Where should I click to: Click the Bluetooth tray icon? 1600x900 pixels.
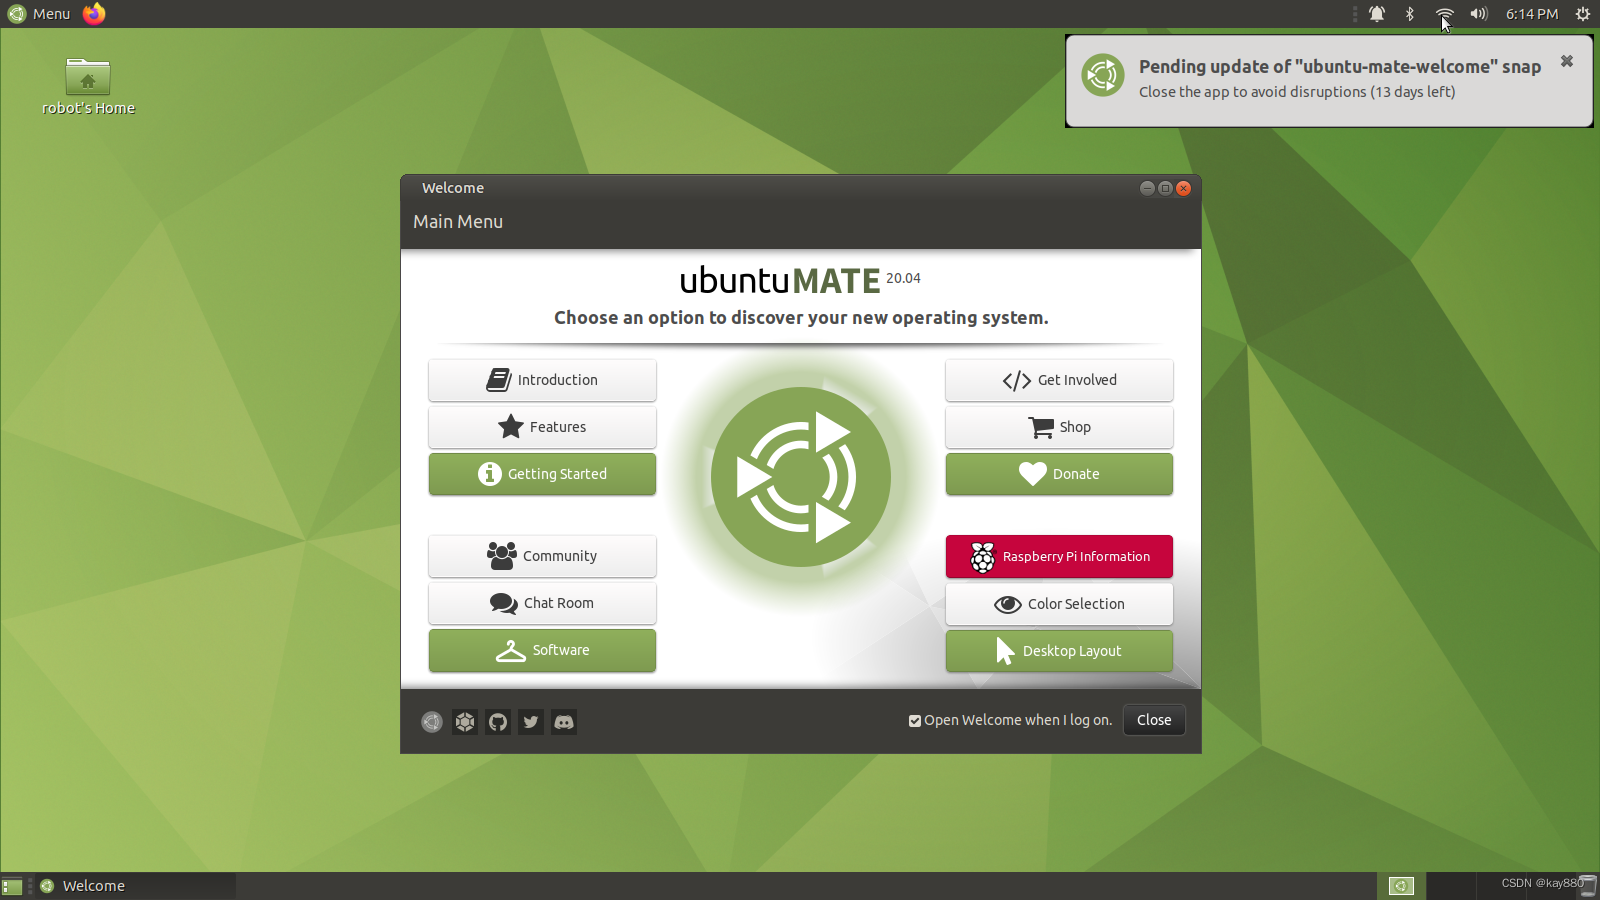1410,14
